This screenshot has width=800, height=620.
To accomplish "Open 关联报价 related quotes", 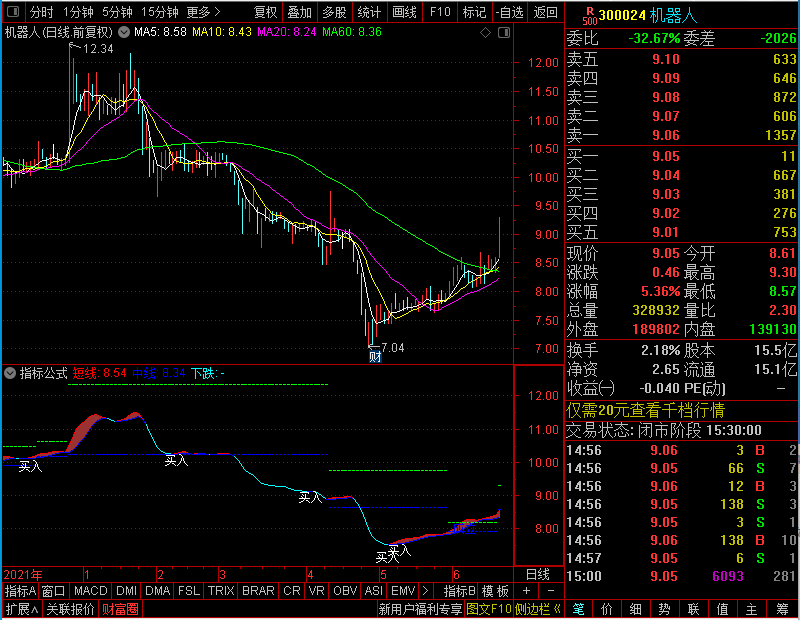I will pyautogui.click(x=70, y=609).
